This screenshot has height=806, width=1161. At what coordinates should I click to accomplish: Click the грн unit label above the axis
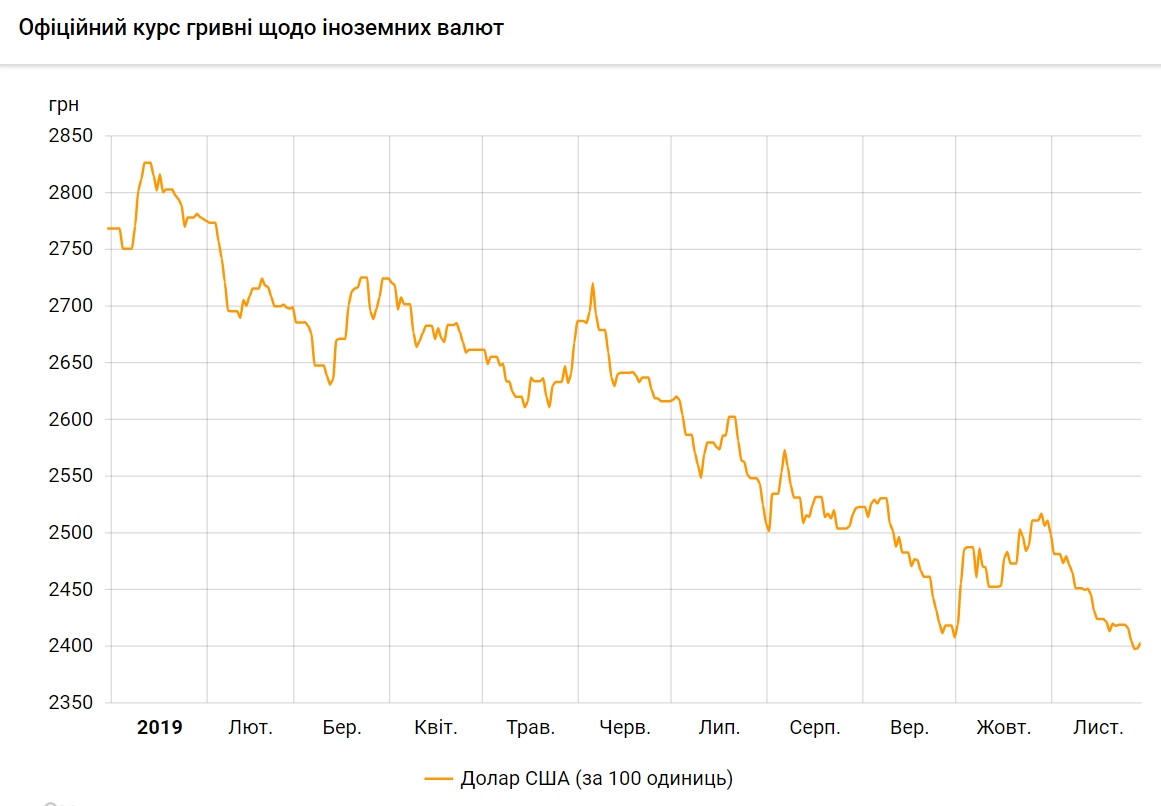point(63,104)
